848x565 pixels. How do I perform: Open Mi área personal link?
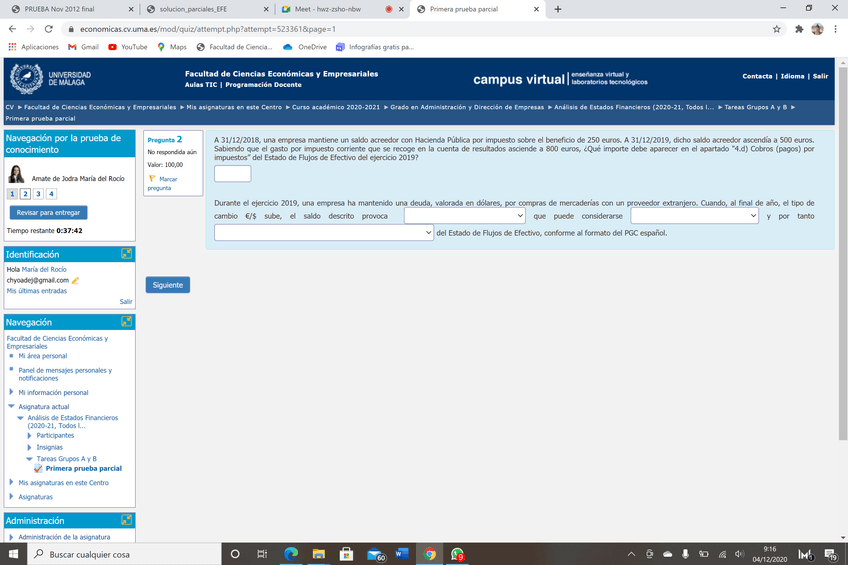pos(43,356)
